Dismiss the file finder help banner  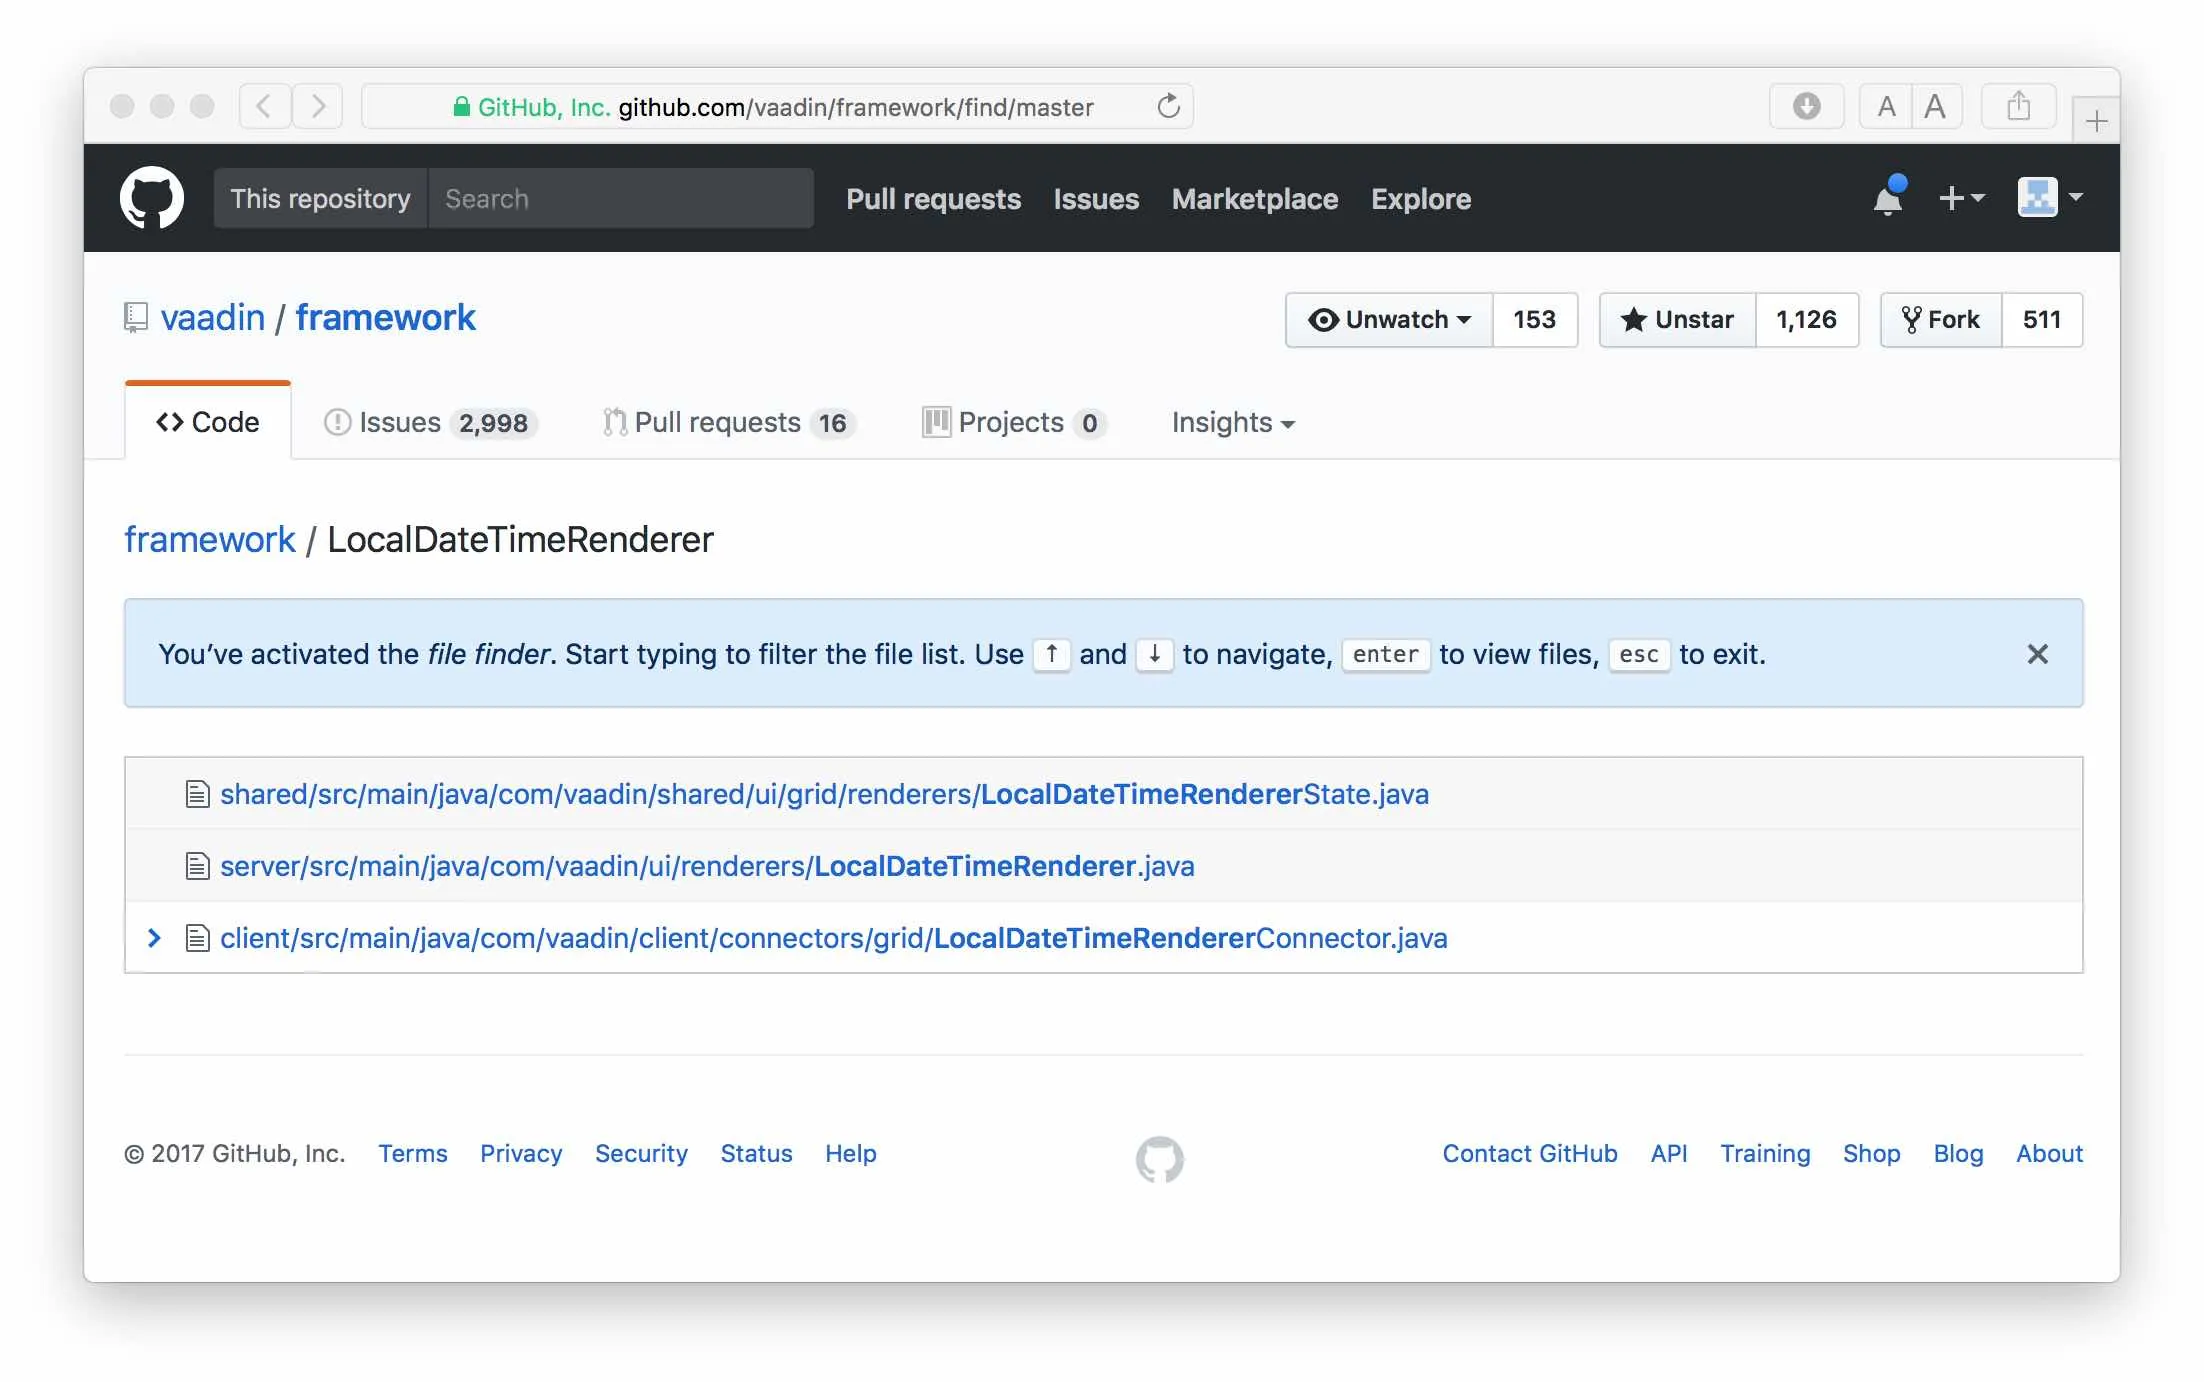2037,654
